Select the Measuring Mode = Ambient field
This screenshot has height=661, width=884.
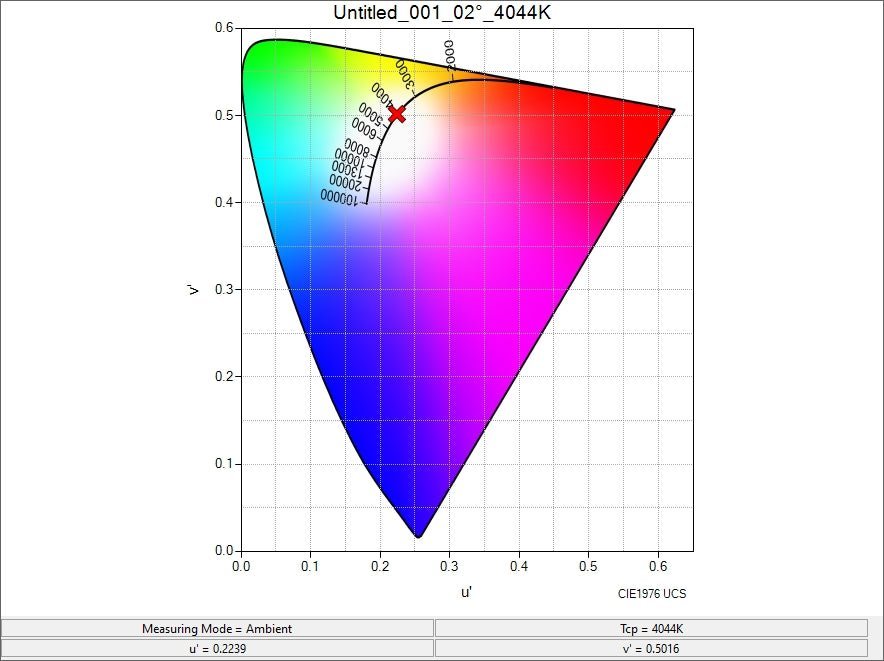(x=217, y=628)
